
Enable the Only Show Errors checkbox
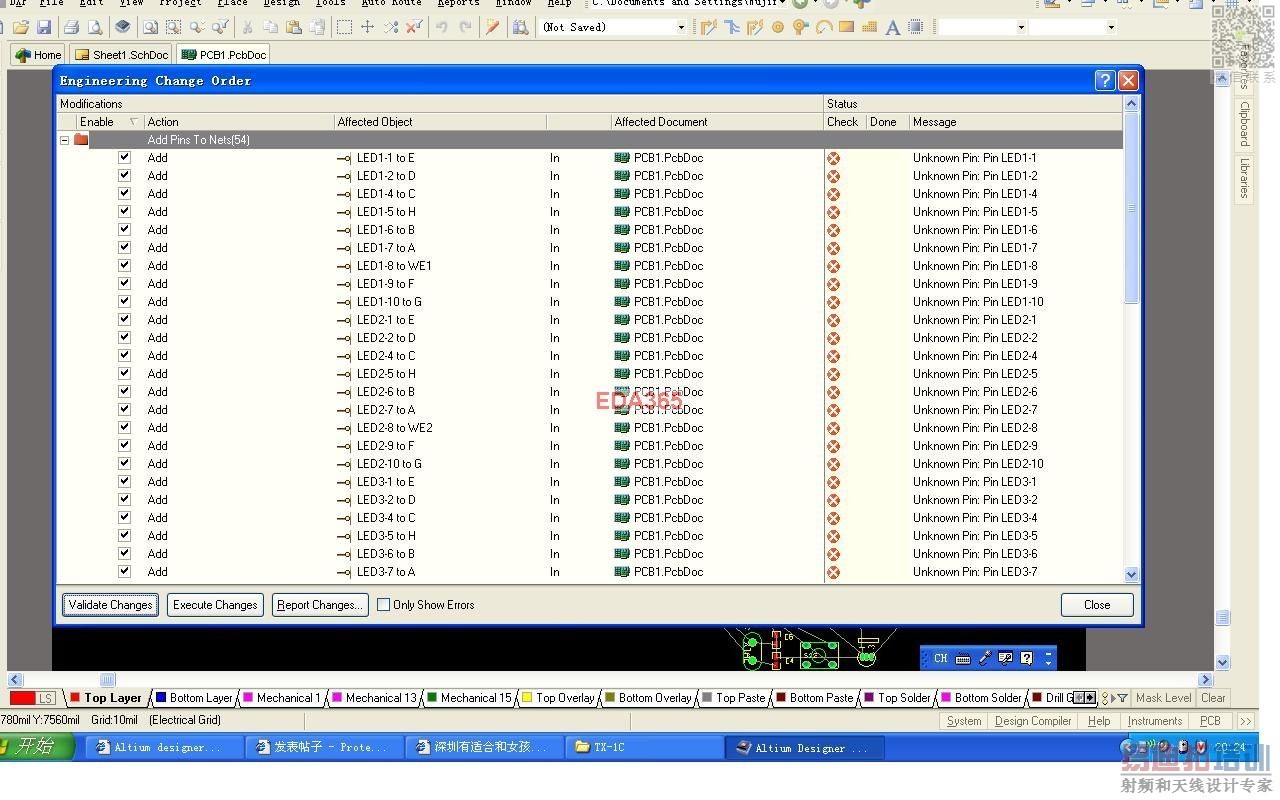[x=383, y=605]
